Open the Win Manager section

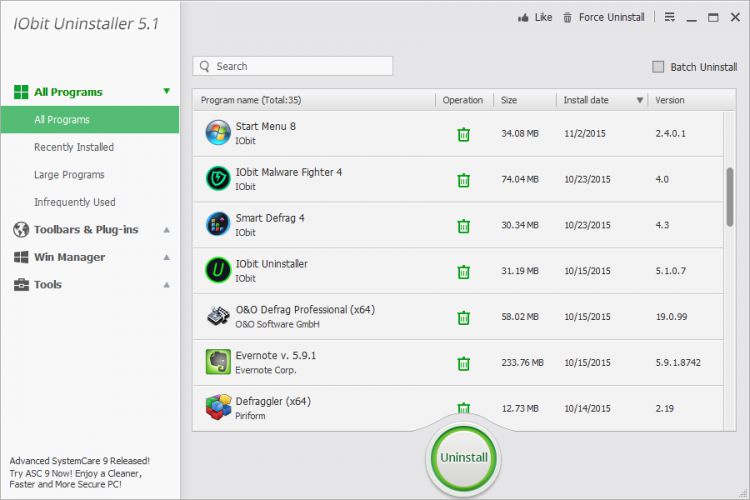point(69,257)
